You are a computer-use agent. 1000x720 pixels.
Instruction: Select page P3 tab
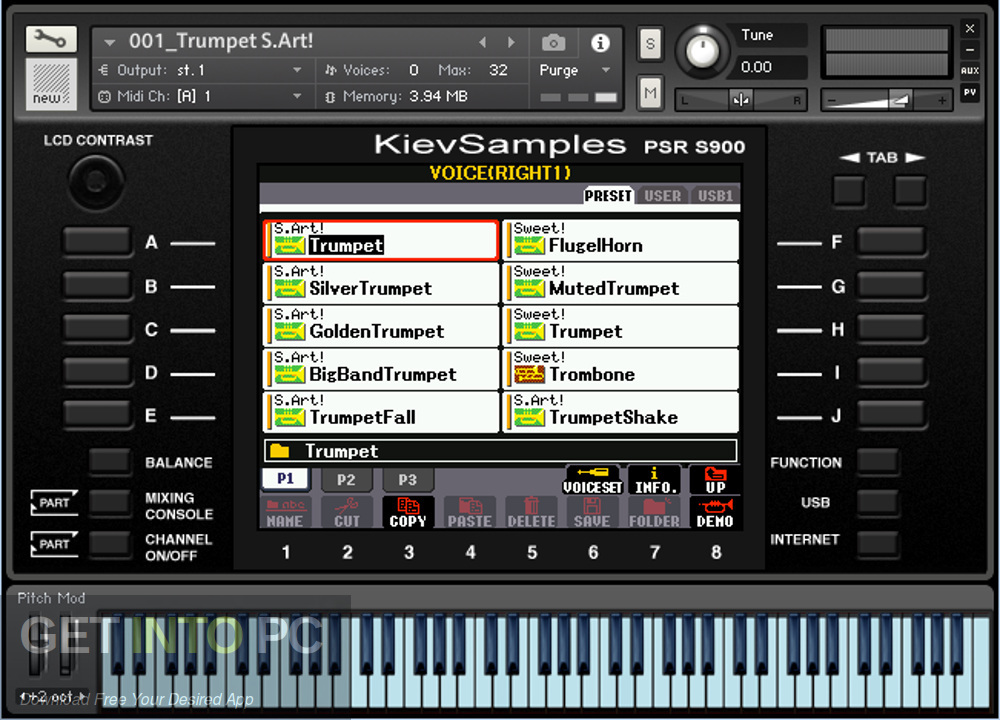click(408, 480)
